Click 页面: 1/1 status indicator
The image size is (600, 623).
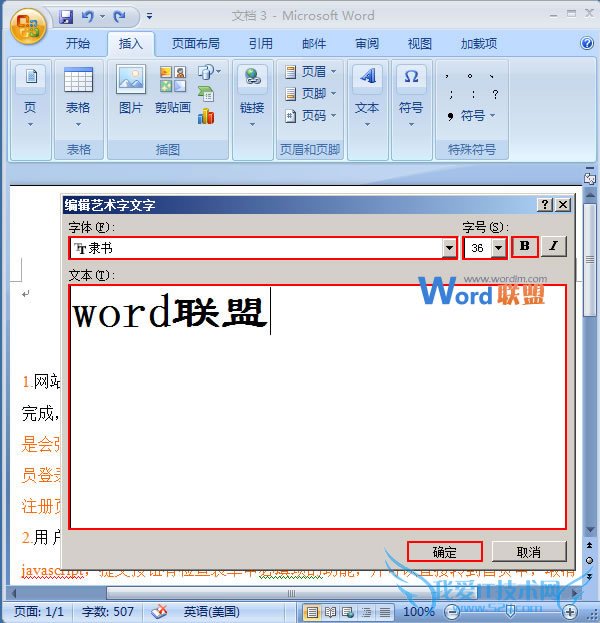39,611
